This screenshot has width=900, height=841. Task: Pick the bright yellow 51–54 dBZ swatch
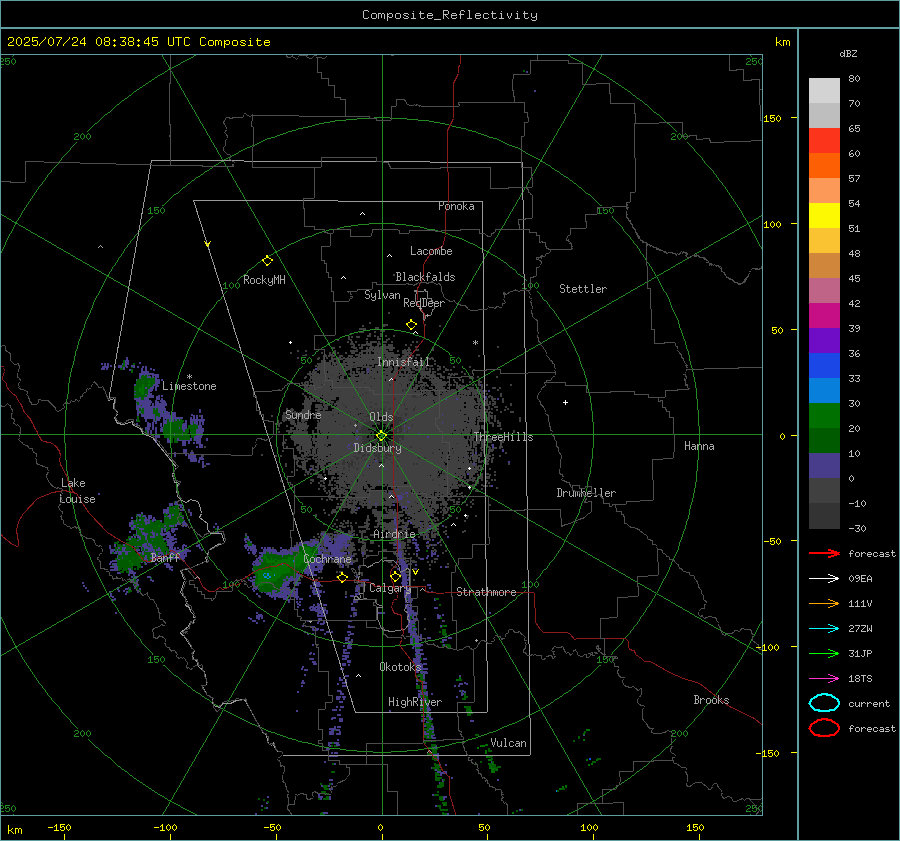824,216
